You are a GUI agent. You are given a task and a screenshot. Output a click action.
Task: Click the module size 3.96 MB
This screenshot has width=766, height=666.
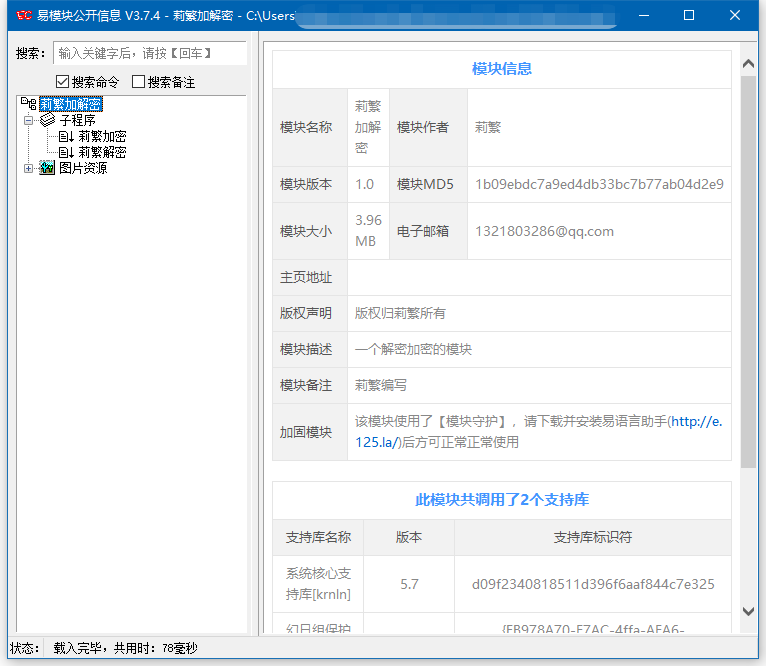[368, 231]
